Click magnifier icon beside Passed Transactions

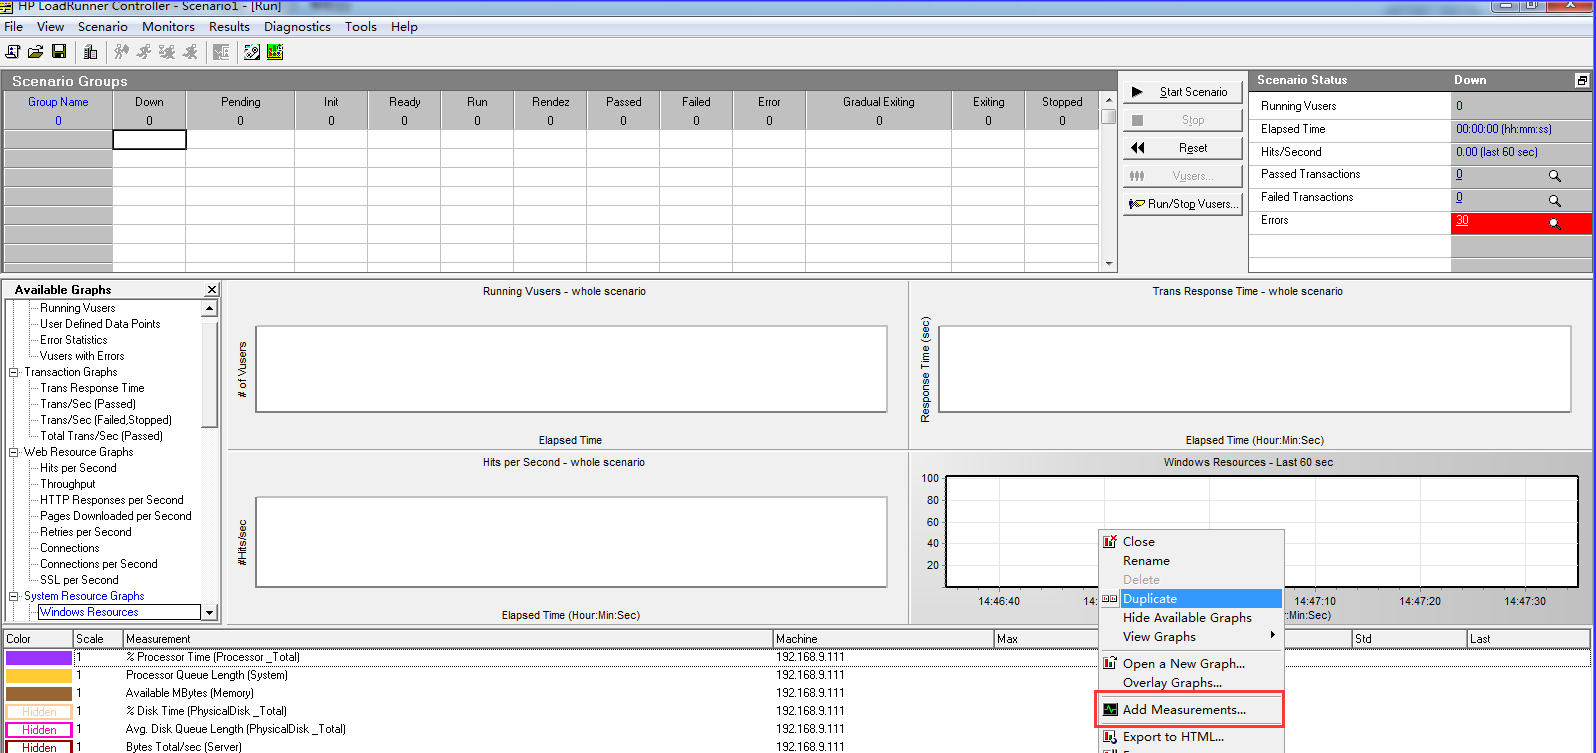click(x=1555, y=176)
